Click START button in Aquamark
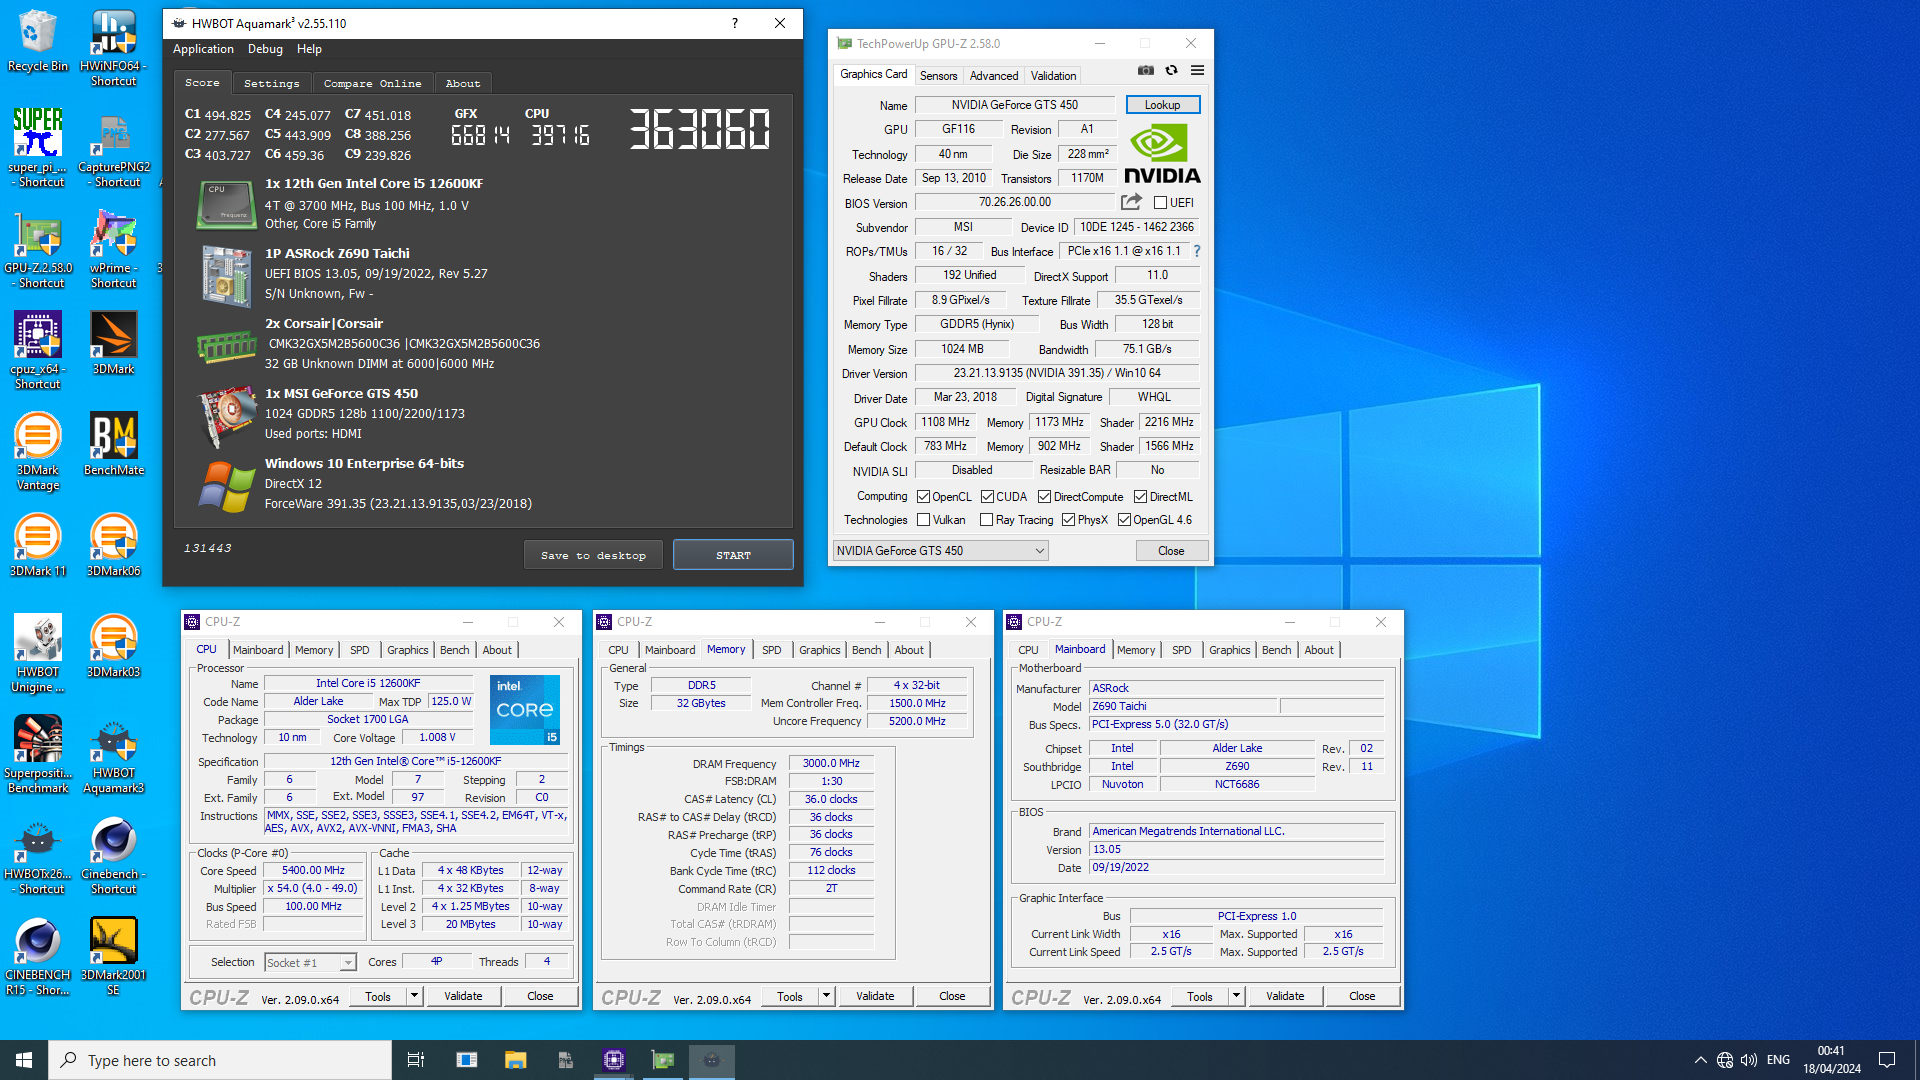1920x1080 pixels. 733,555
